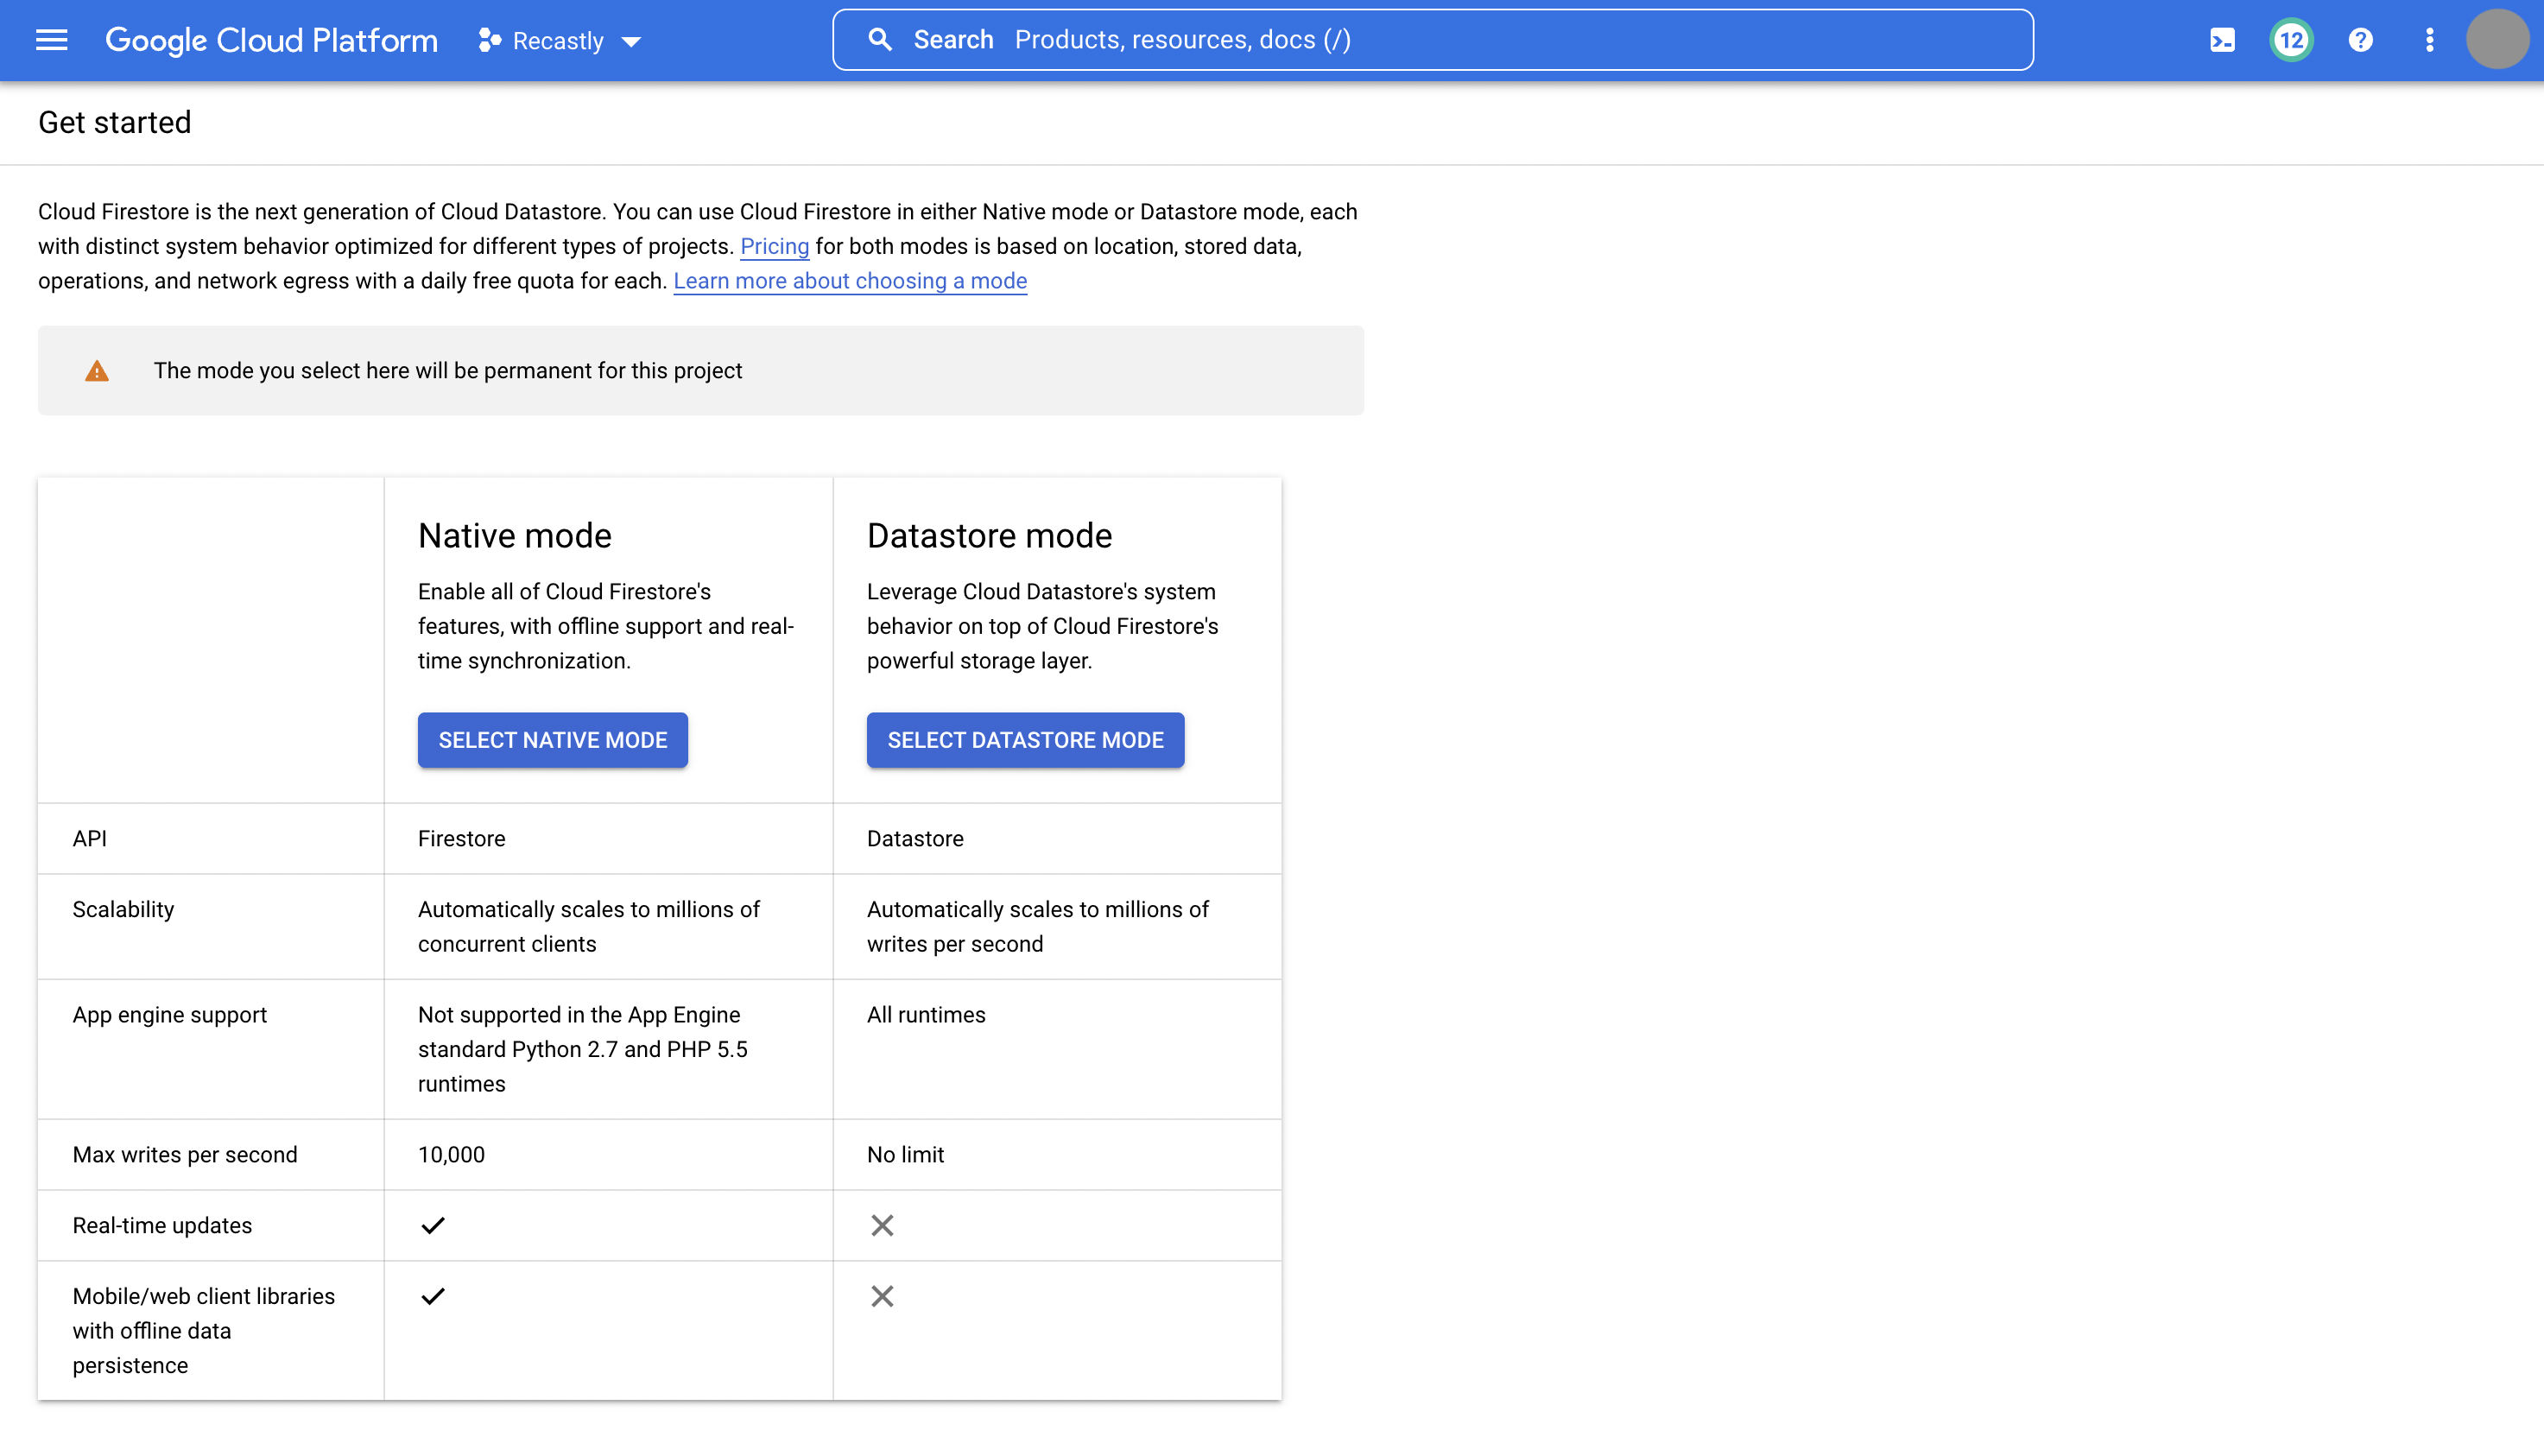The image size is (2544, 1456).
Task: Click the search products and resources field
Action: pyautogui.click(x=1433, y=39)
